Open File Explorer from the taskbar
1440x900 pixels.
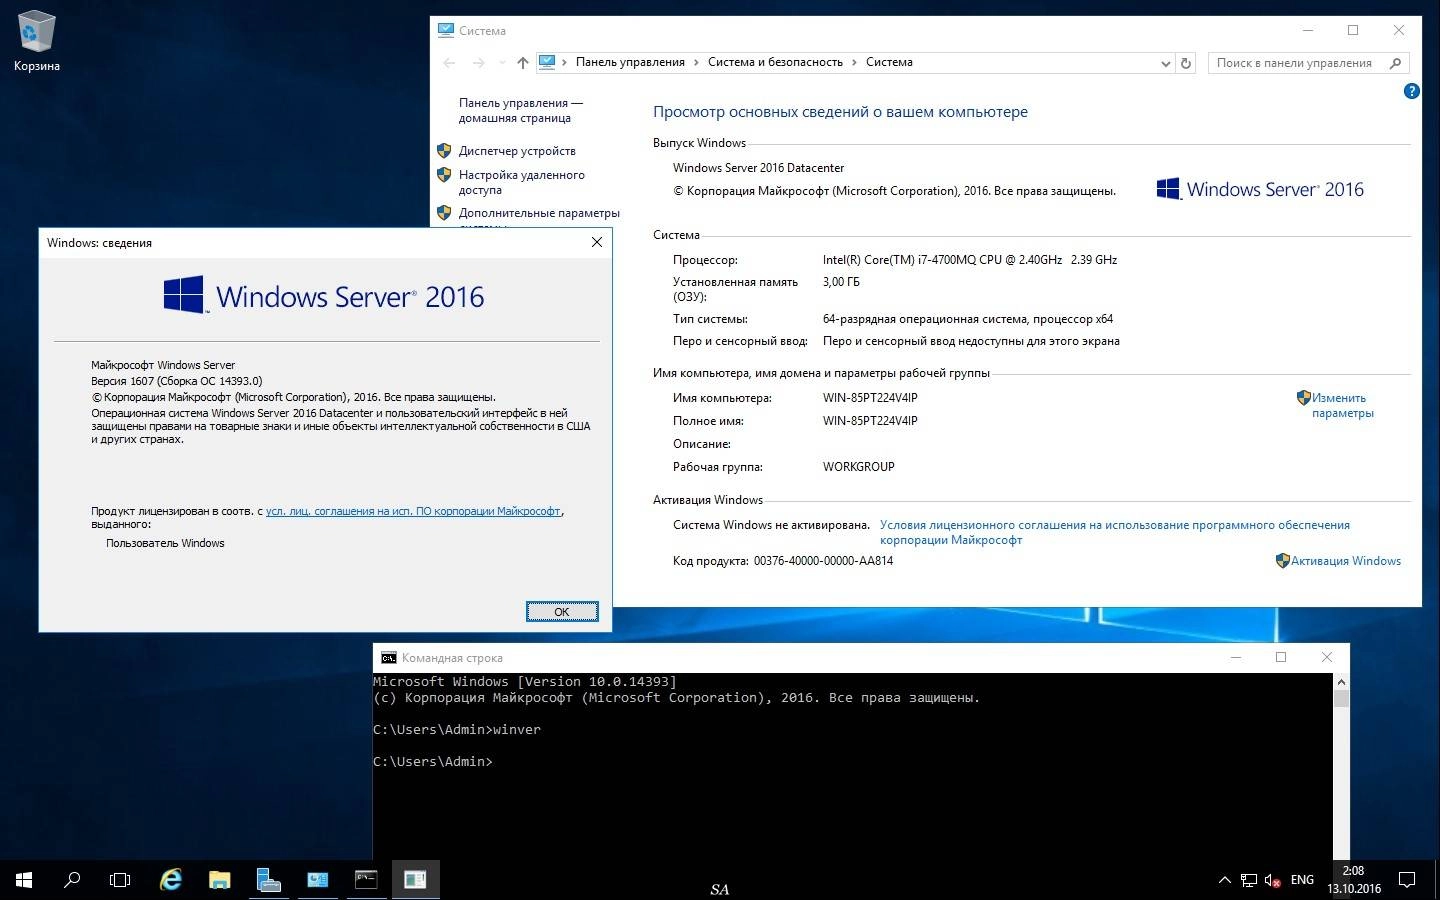219,880
